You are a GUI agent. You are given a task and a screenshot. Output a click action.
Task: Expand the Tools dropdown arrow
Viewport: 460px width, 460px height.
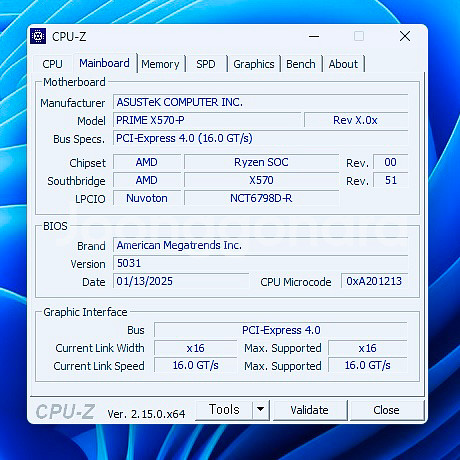click(x=261, y=410)
